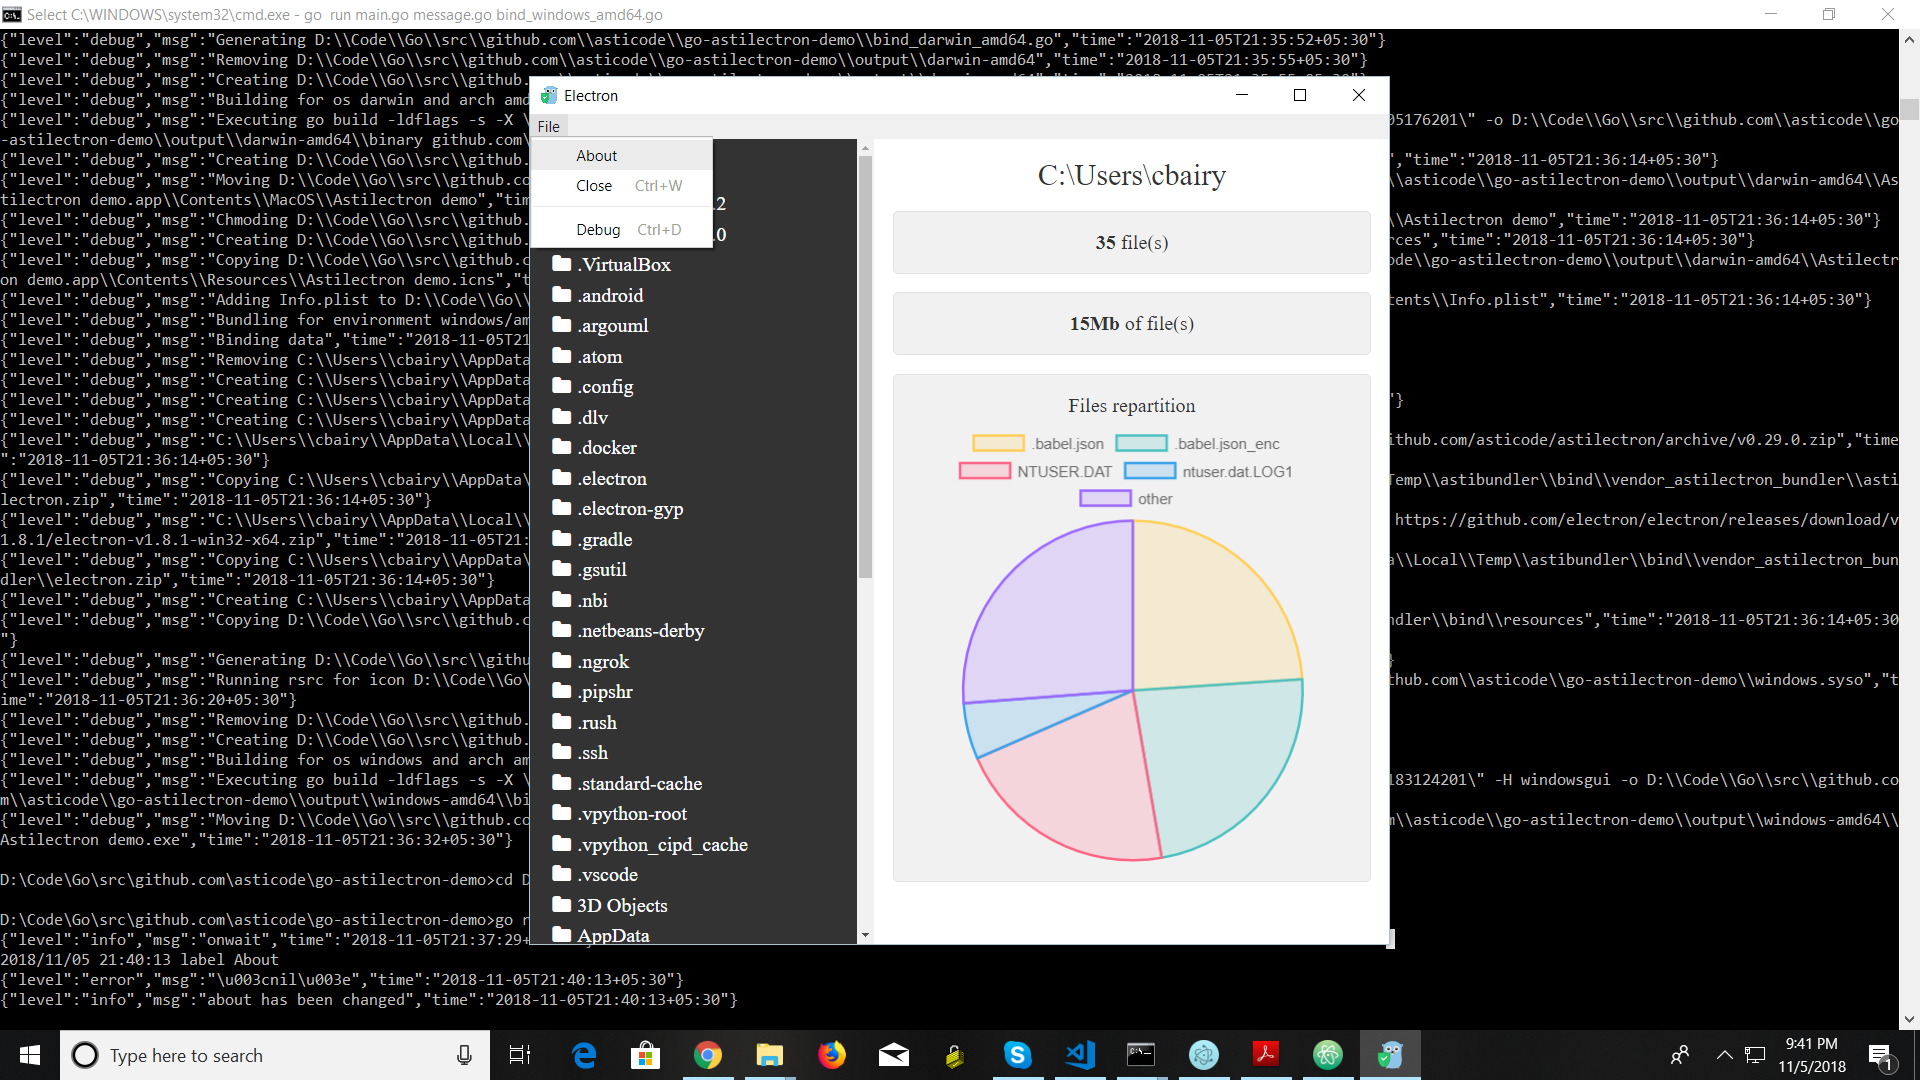Open the File menu
The width and height of the screenshot is (1920, 1080).
(548, 126)
